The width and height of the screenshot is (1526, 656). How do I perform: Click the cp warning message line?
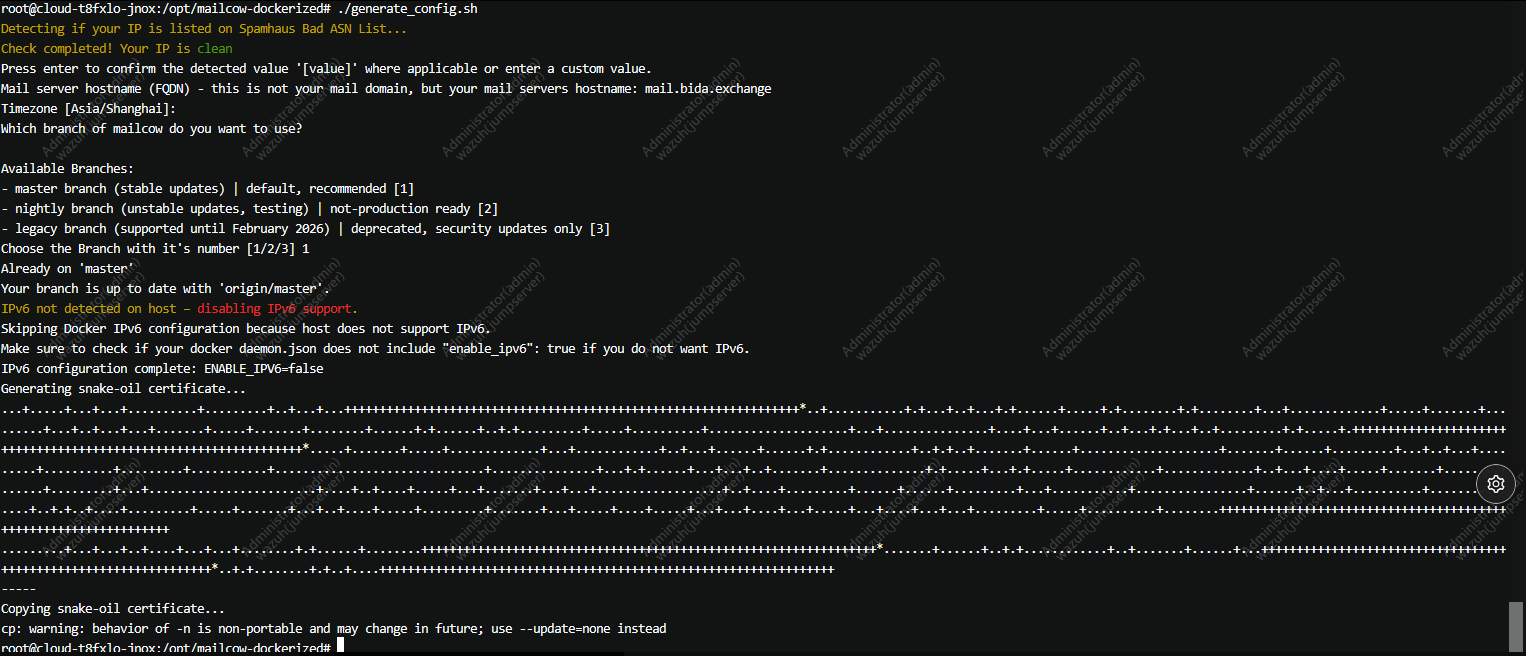click(x=333, y=628)
